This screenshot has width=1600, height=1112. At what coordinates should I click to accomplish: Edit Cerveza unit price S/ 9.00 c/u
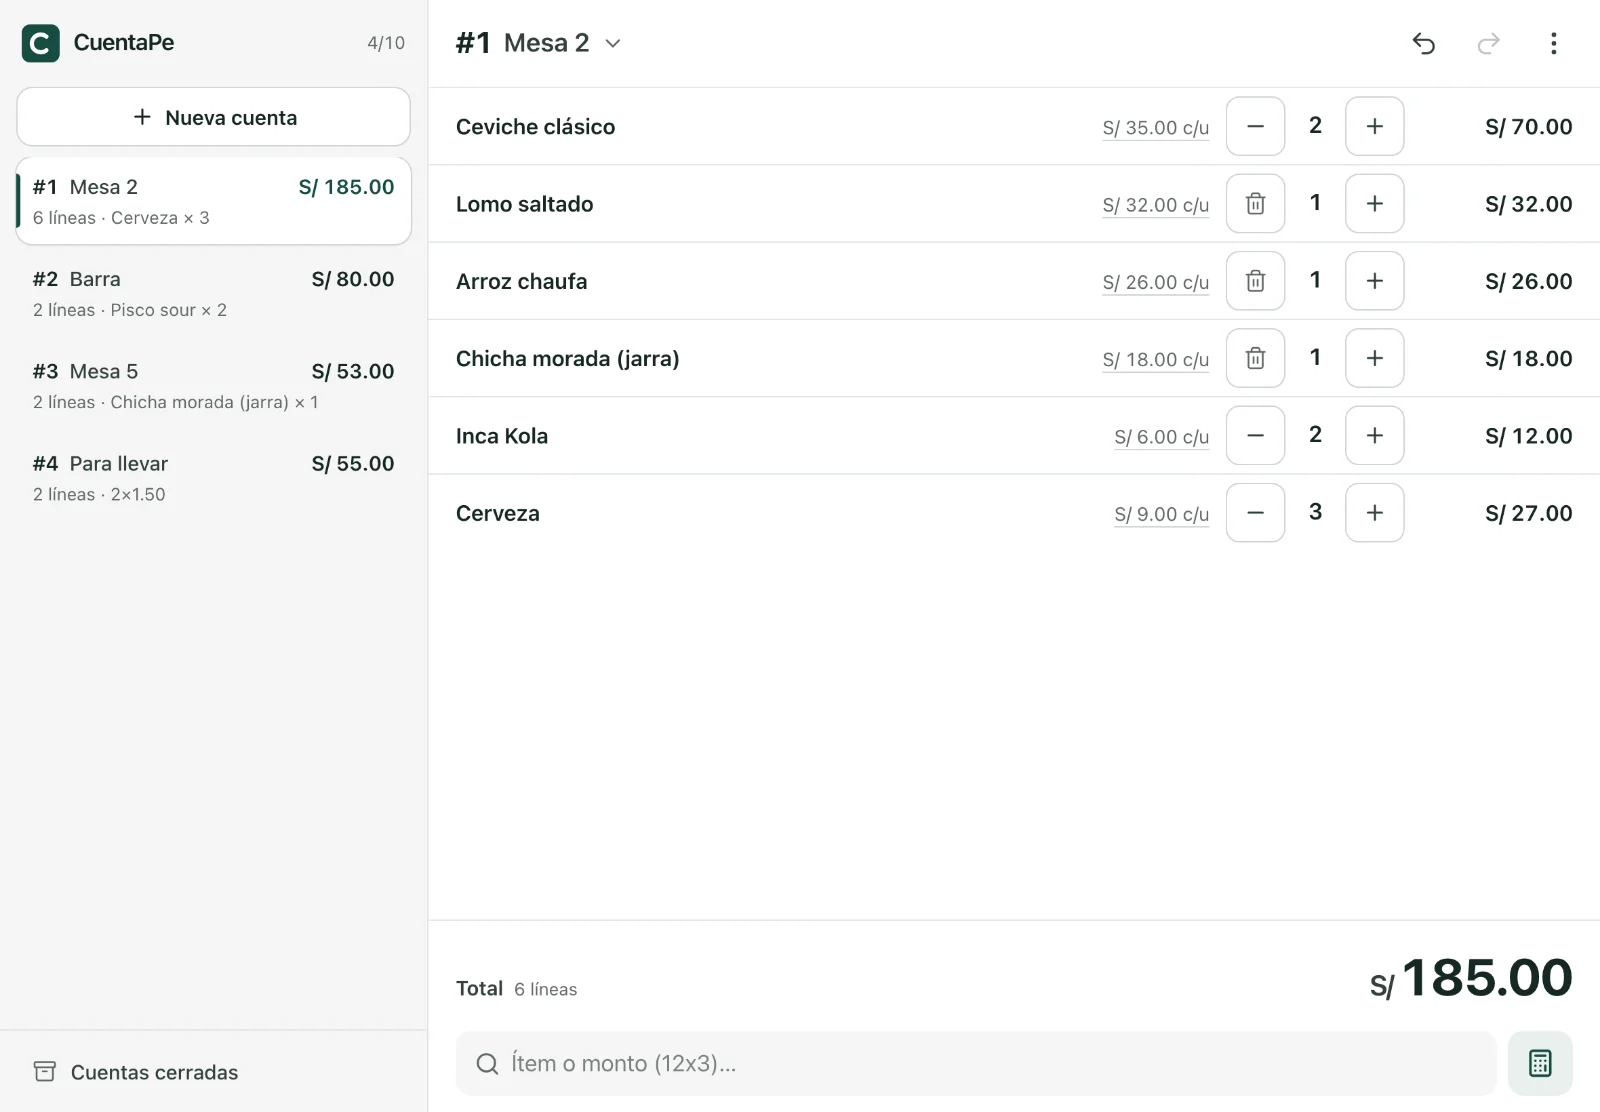[1161, 514]
